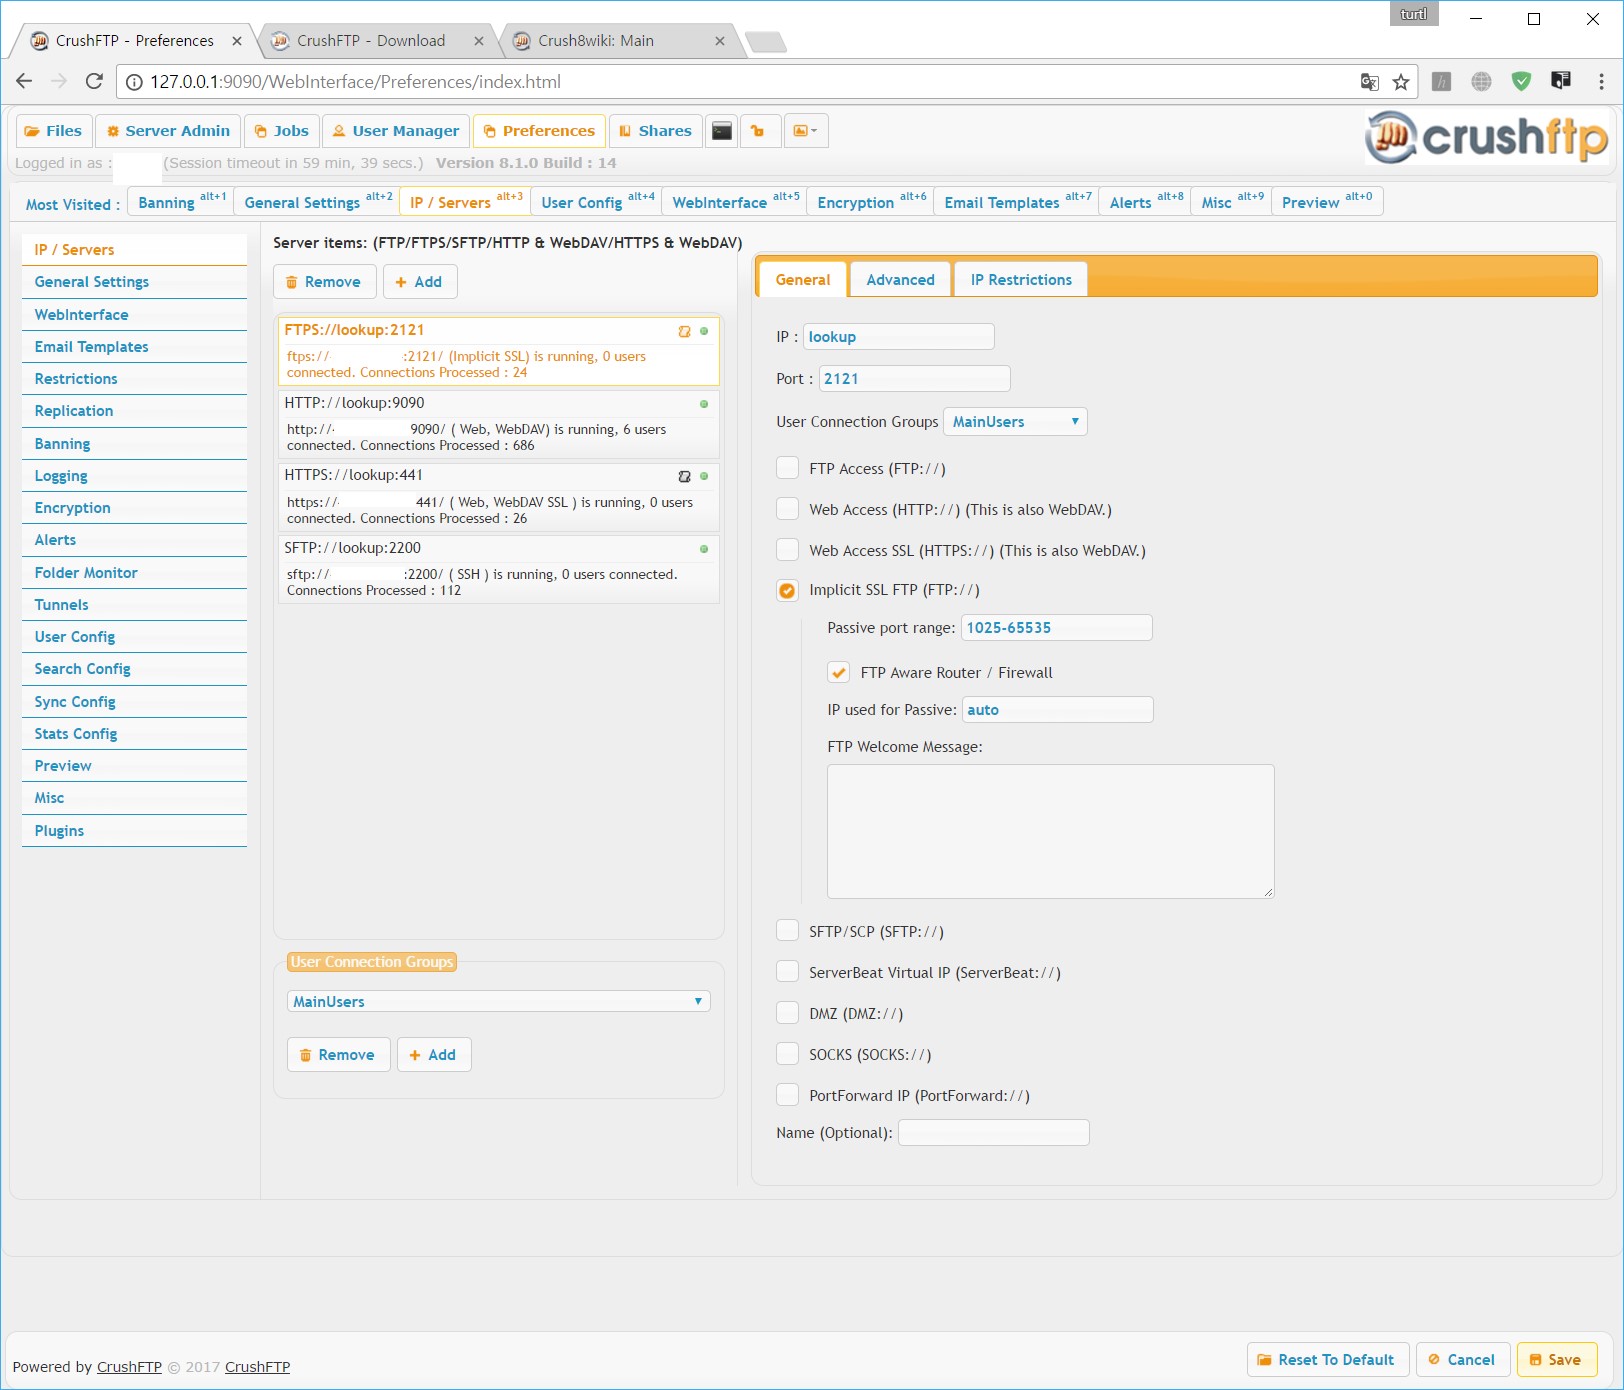Open the Banning alt+1 most-visited tab
This screenshot has width=1624, height=1390.
pyautogui.click(x=181, y=201)
